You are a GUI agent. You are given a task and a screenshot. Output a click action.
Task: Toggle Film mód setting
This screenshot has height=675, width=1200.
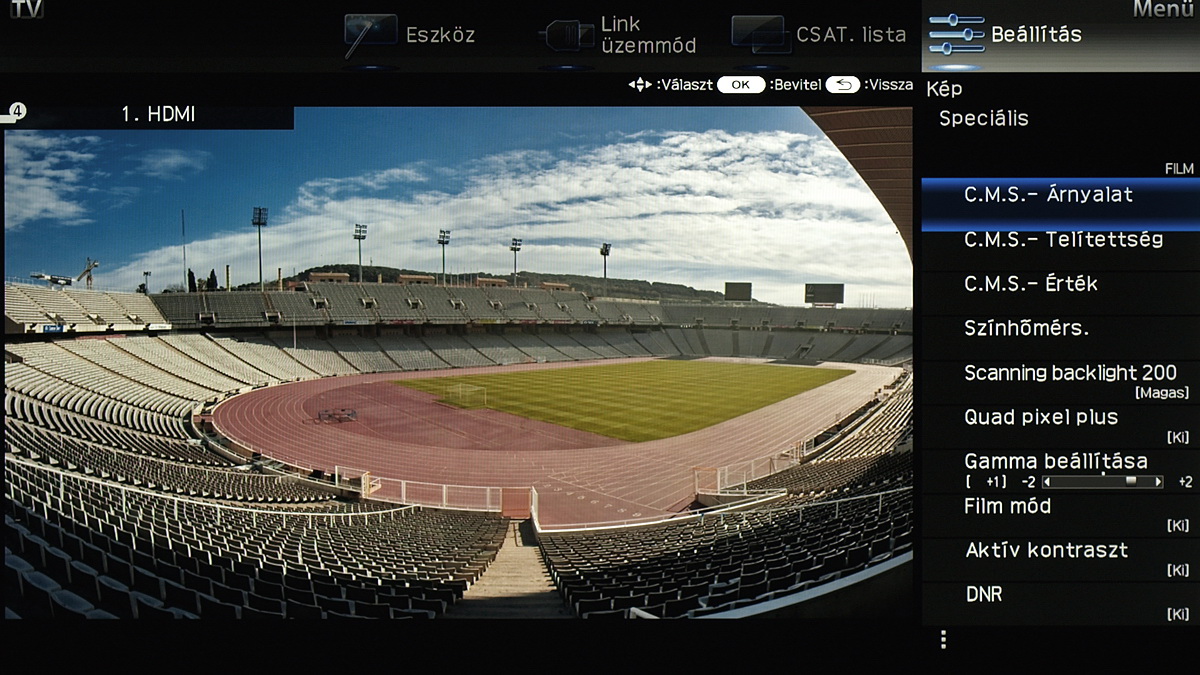click(x=1061, y=515)
